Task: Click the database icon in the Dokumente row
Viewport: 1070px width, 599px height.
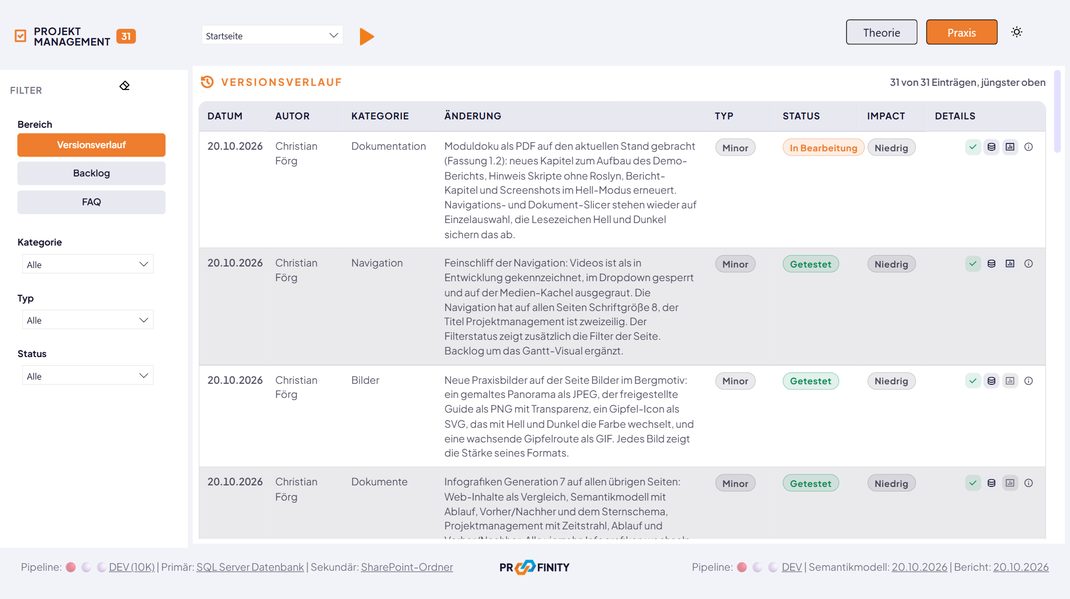Action: pos(992,483)
